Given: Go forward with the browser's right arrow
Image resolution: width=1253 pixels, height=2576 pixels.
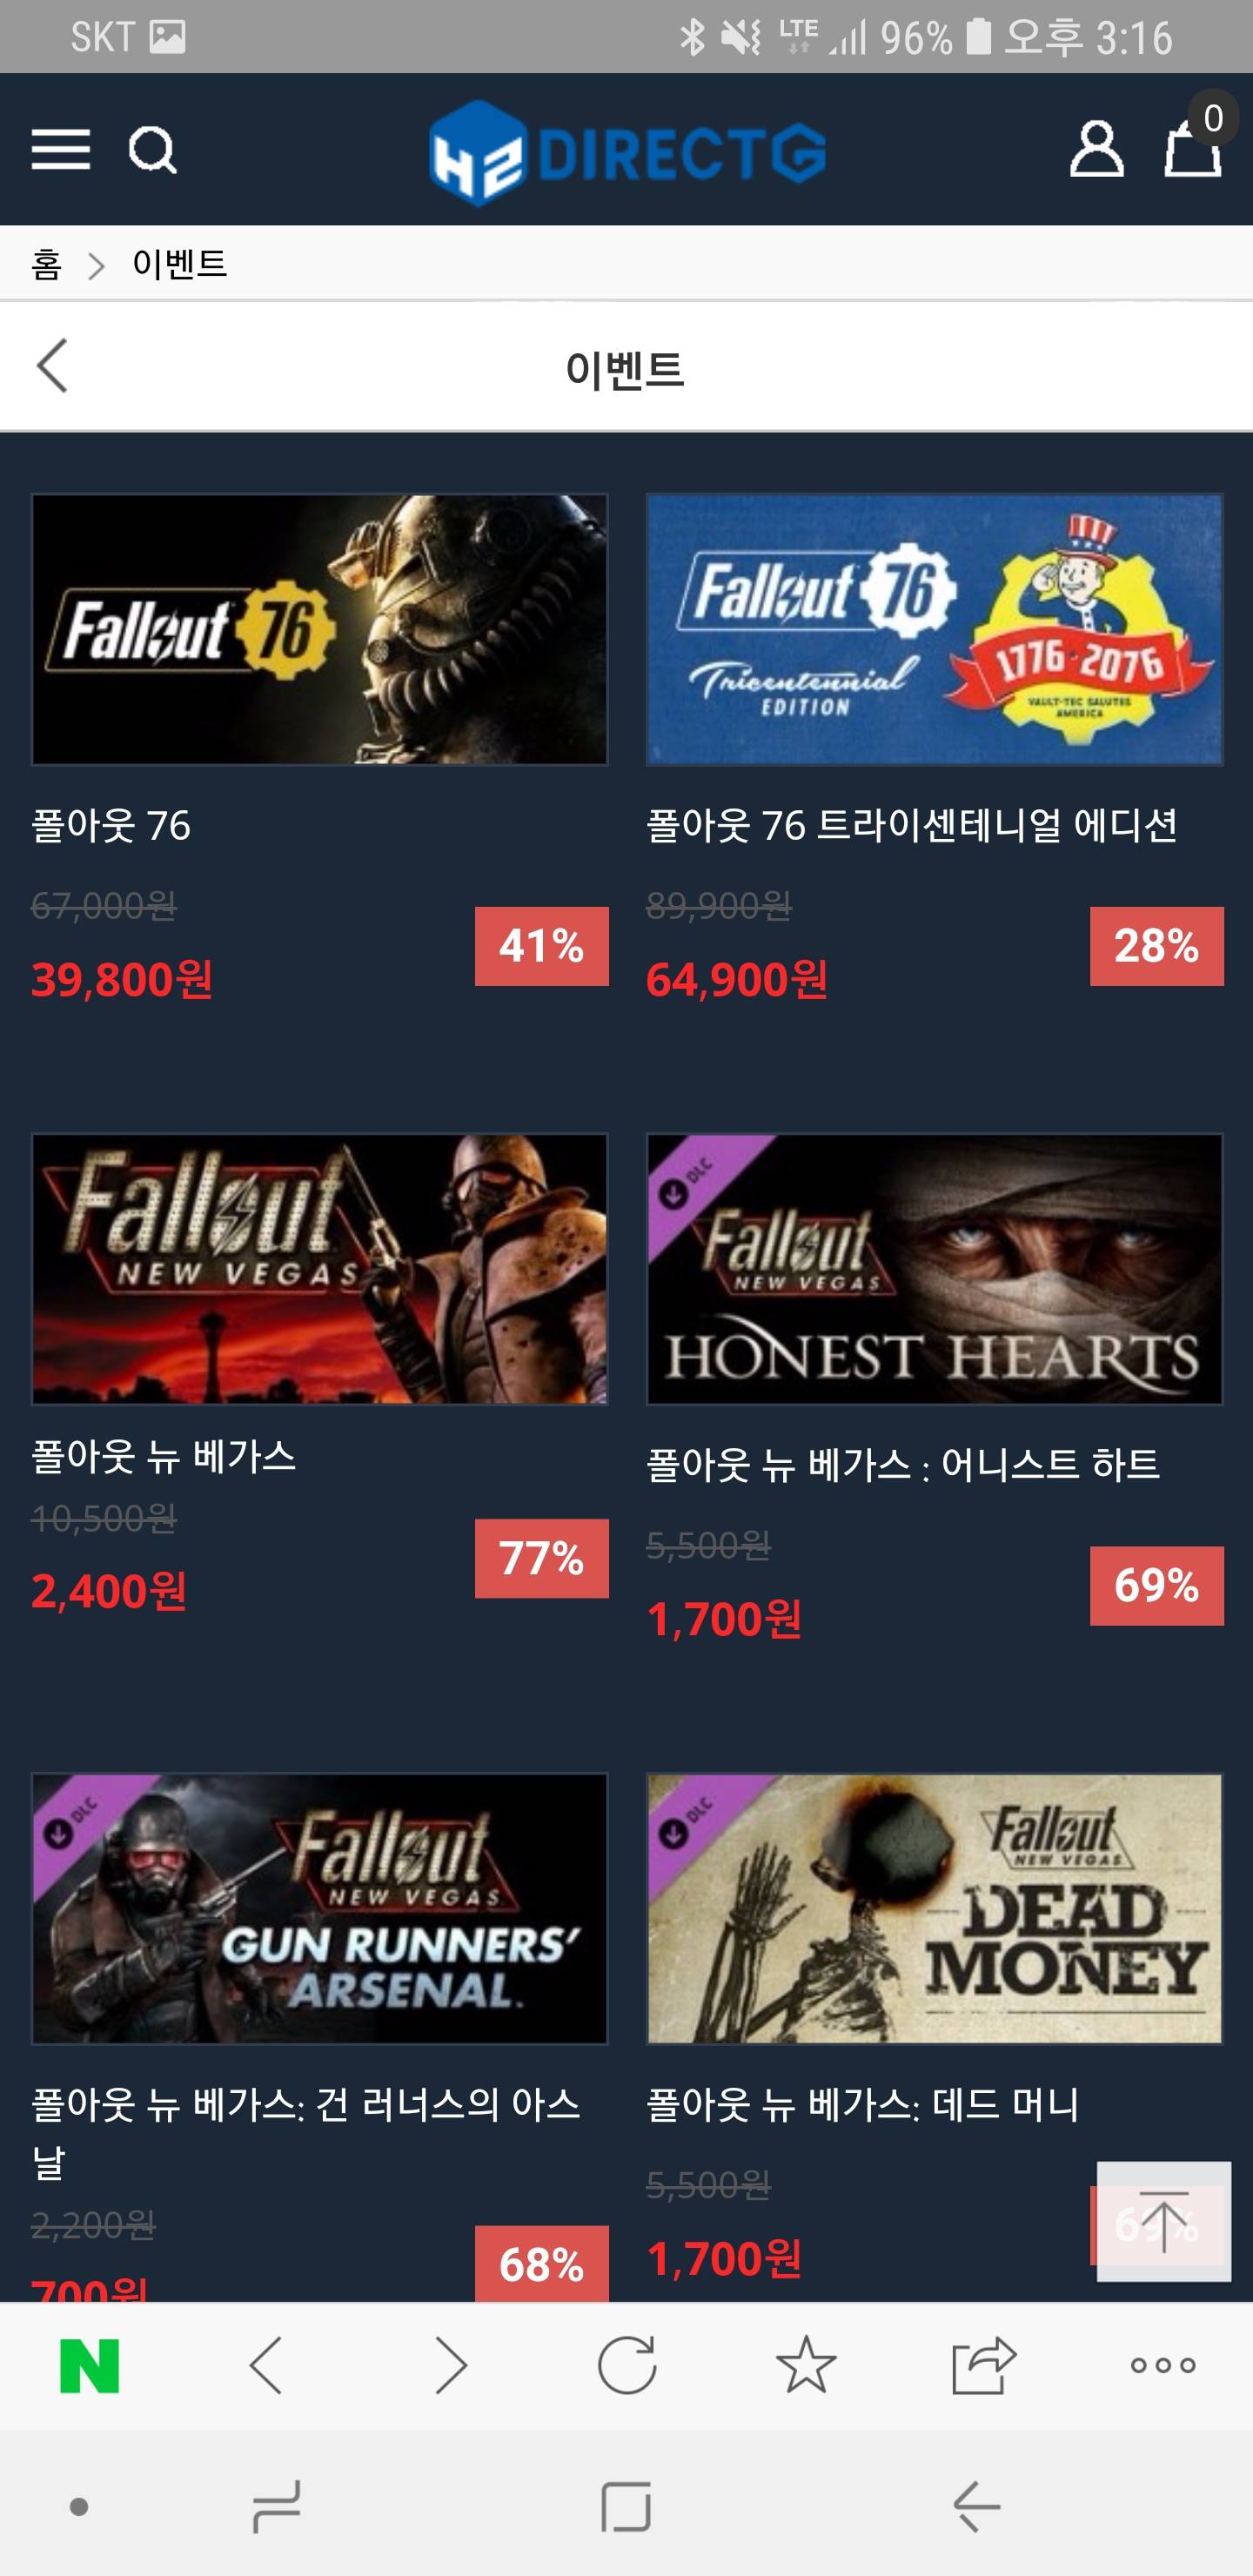Looking at the screenshot, I should (x=451, y=2366).
